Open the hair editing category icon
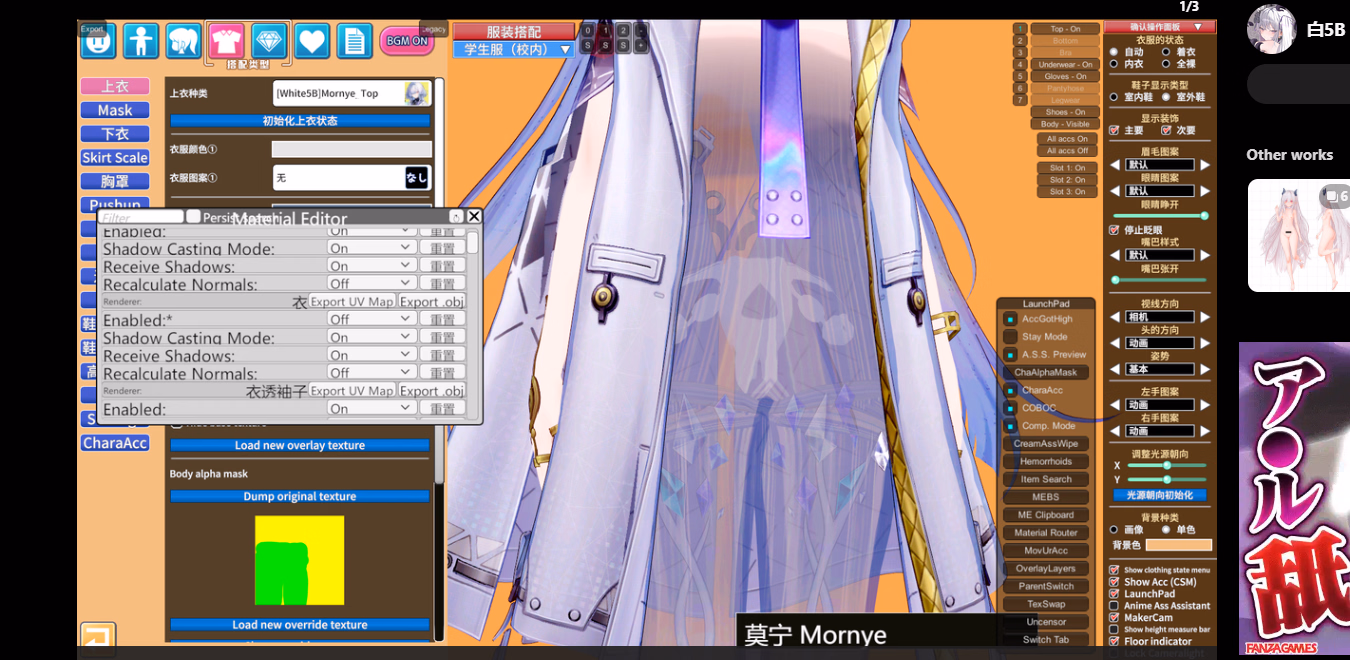Screen dimensions: 1350x660 click(184, 41)
